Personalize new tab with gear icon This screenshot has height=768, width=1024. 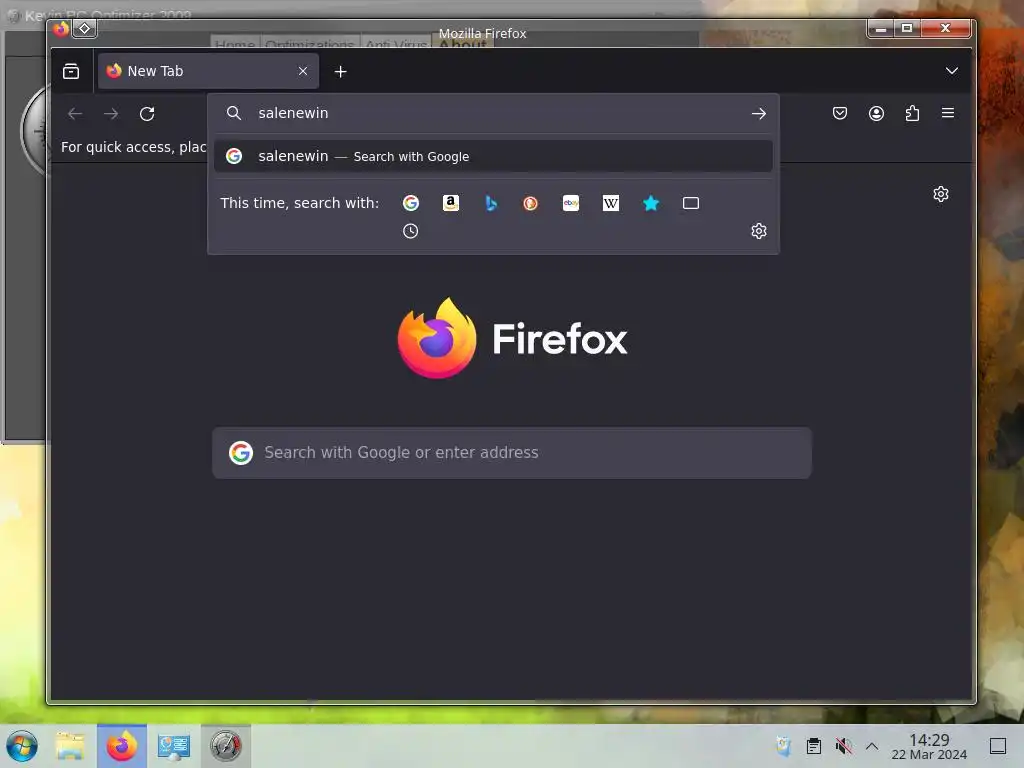tap(940, 194)
